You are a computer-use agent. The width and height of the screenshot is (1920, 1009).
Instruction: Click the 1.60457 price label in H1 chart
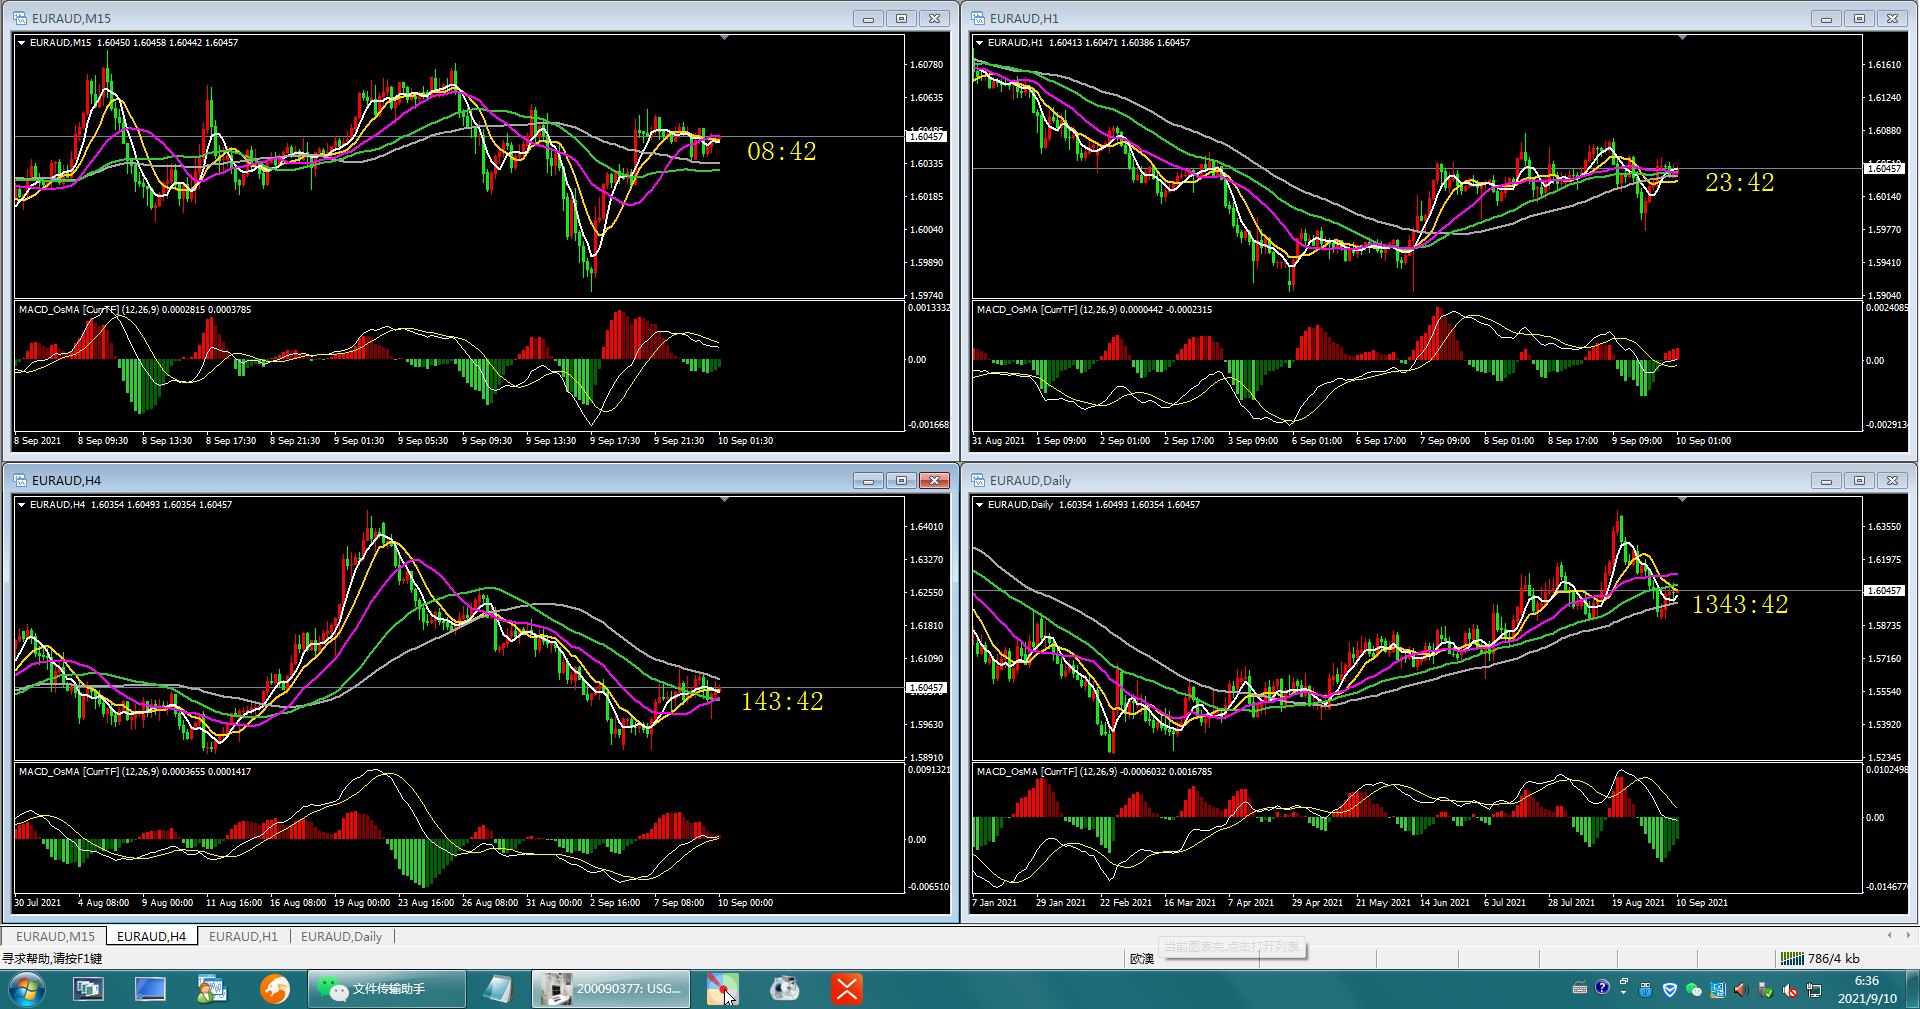(x=1884, y=168)
